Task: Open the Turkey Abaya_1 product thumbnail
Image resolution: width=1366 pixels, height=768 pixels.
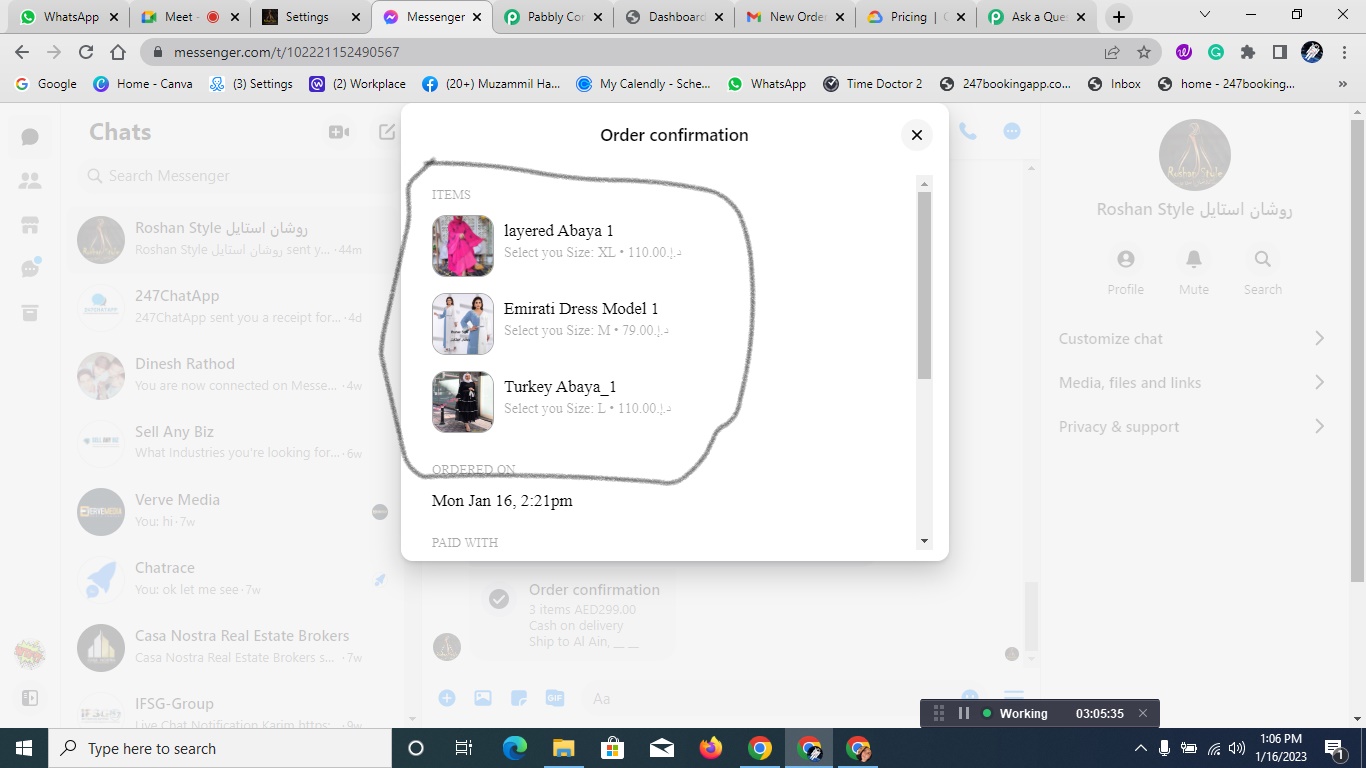Action: tap(463, 402)
